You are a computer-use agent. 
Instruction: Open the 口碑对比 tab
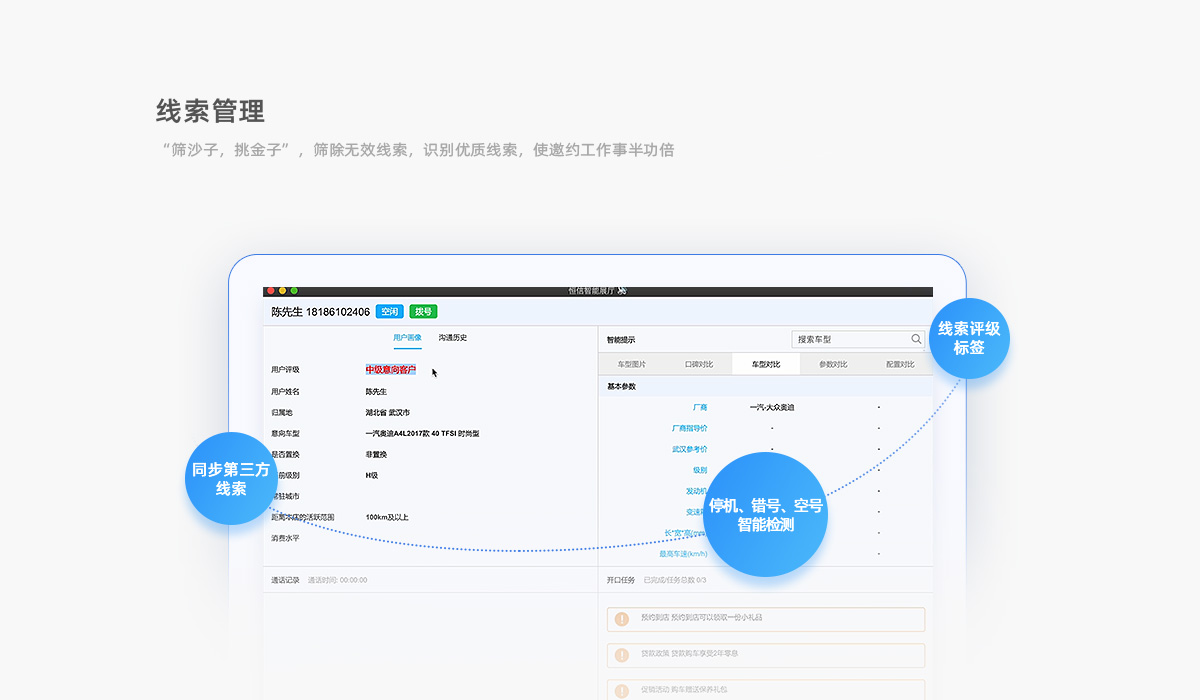(x=699, y=364)
